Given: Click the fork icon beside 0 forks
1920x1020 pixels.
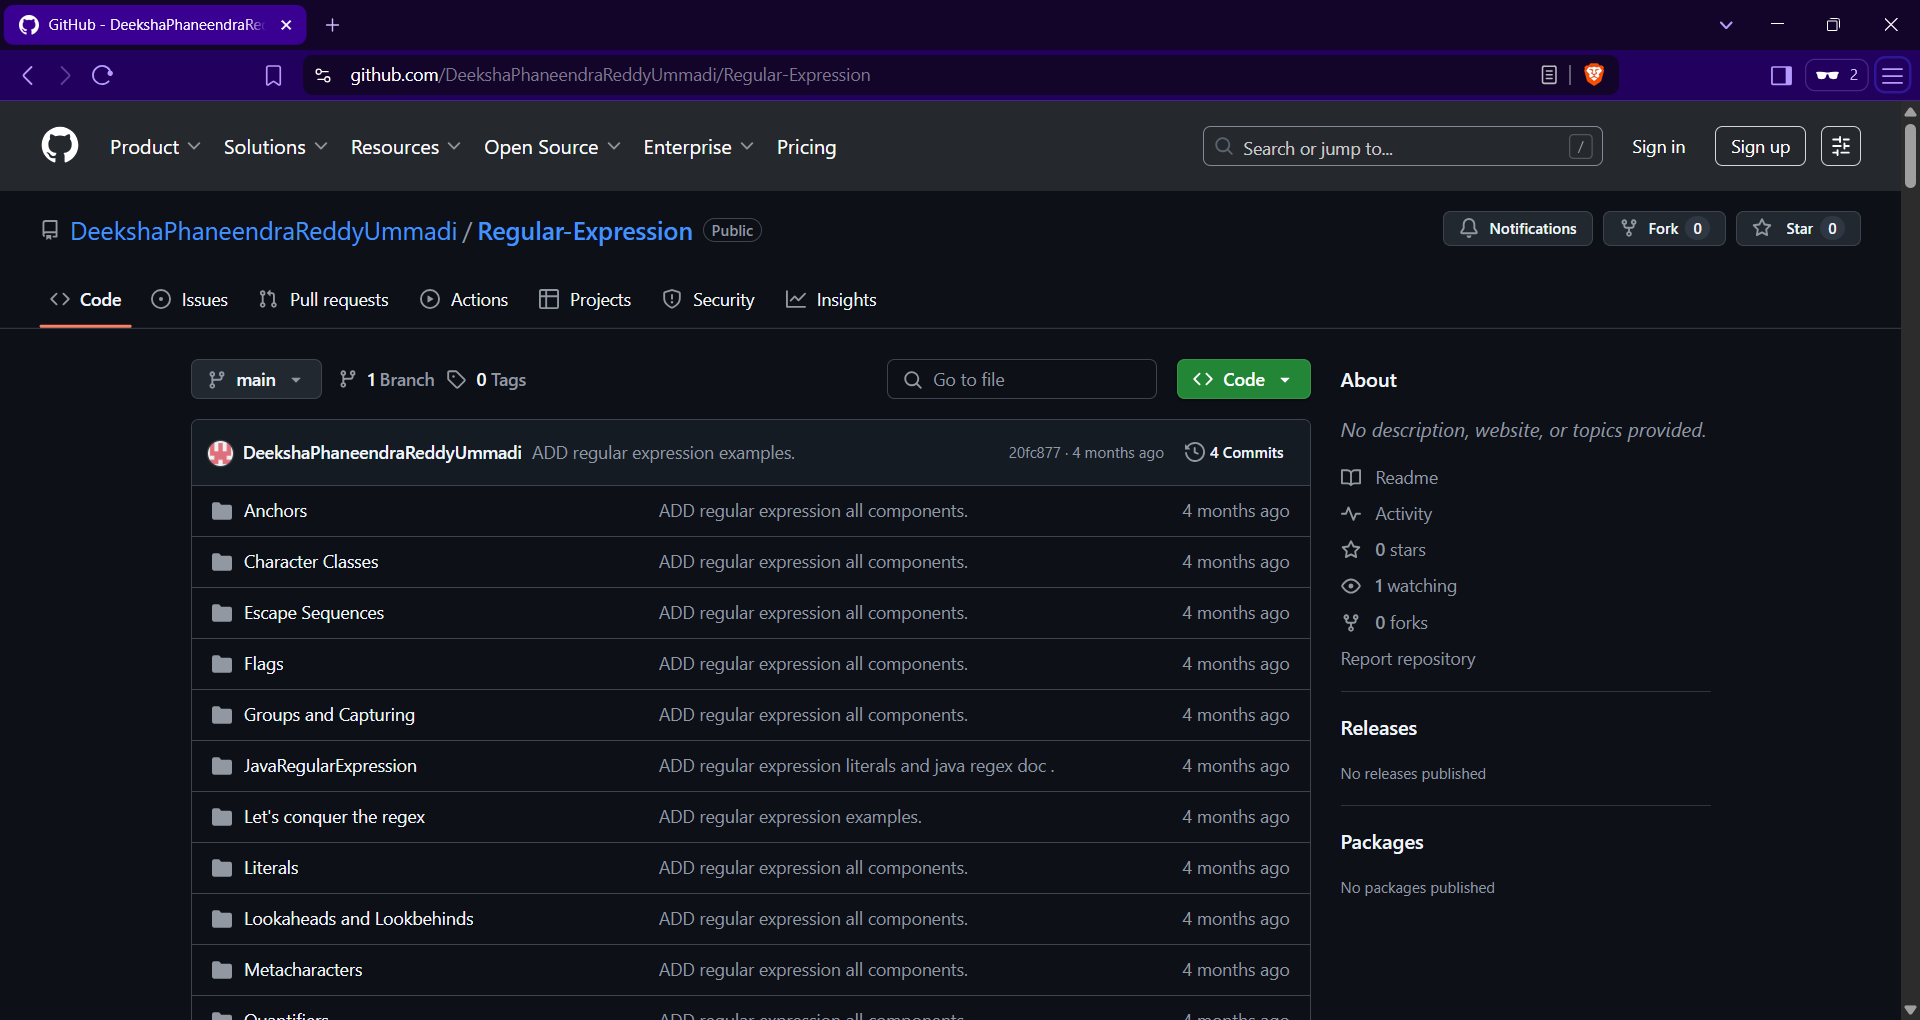Looking at the screenshot, I should 1351,623.
